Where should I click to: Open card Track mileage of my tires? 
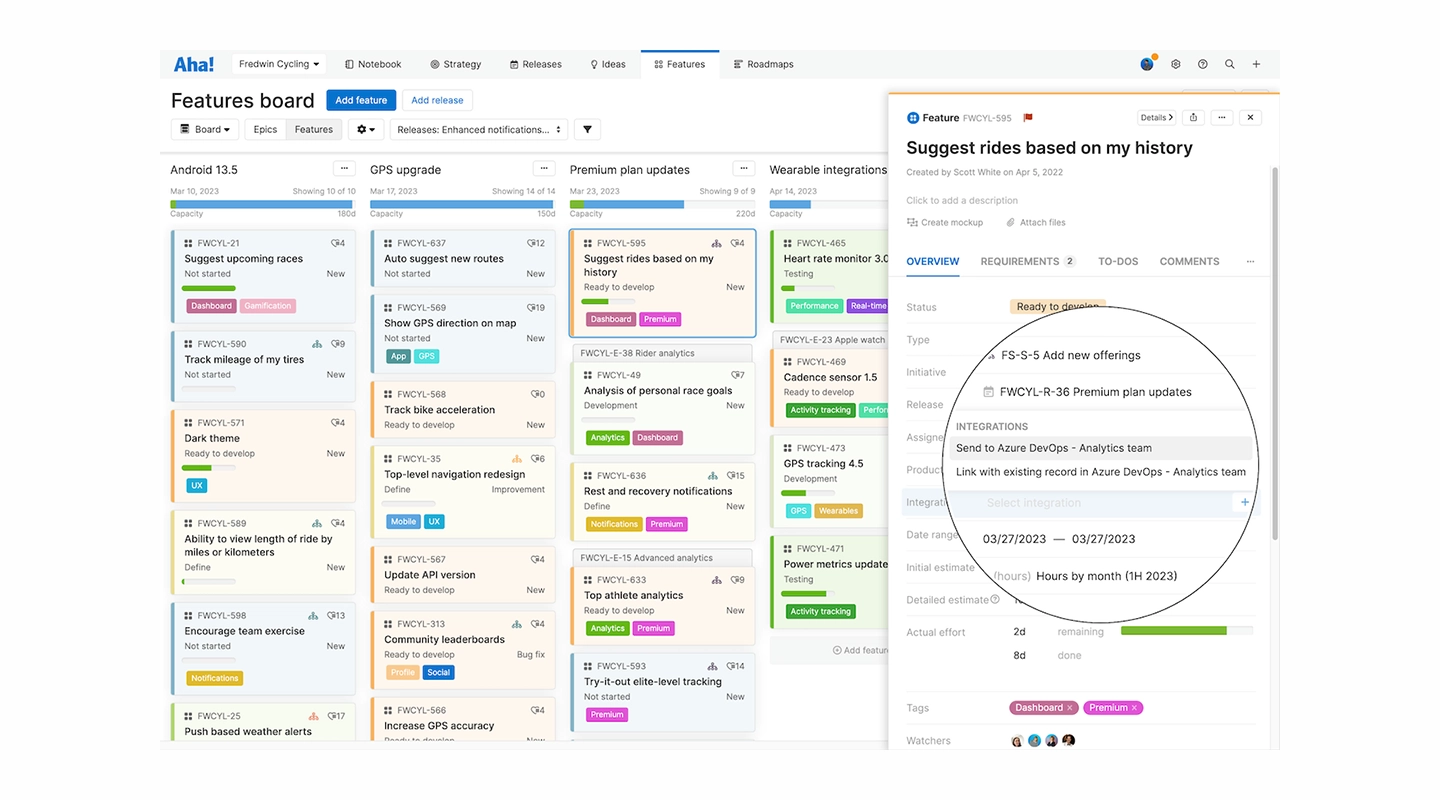point(264,367)
